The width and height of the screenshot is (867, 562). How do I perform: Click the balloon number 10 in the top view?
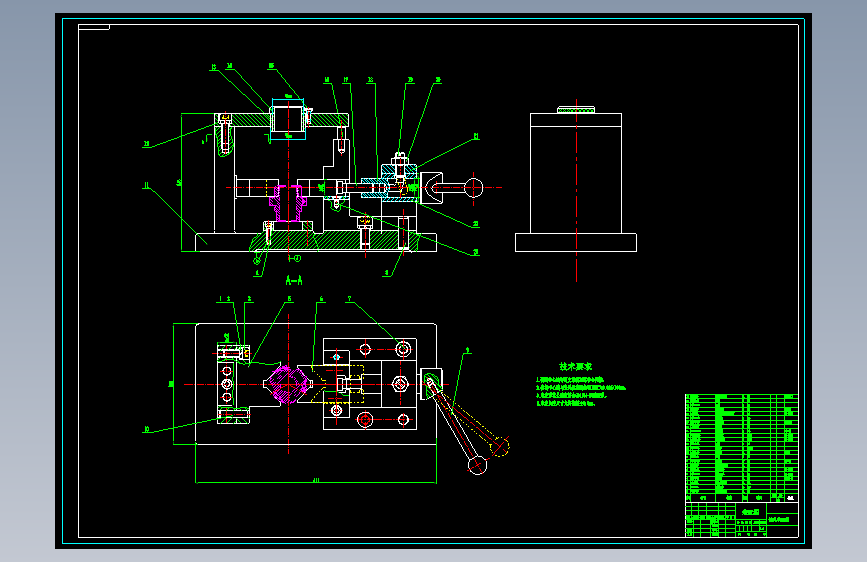147,429
